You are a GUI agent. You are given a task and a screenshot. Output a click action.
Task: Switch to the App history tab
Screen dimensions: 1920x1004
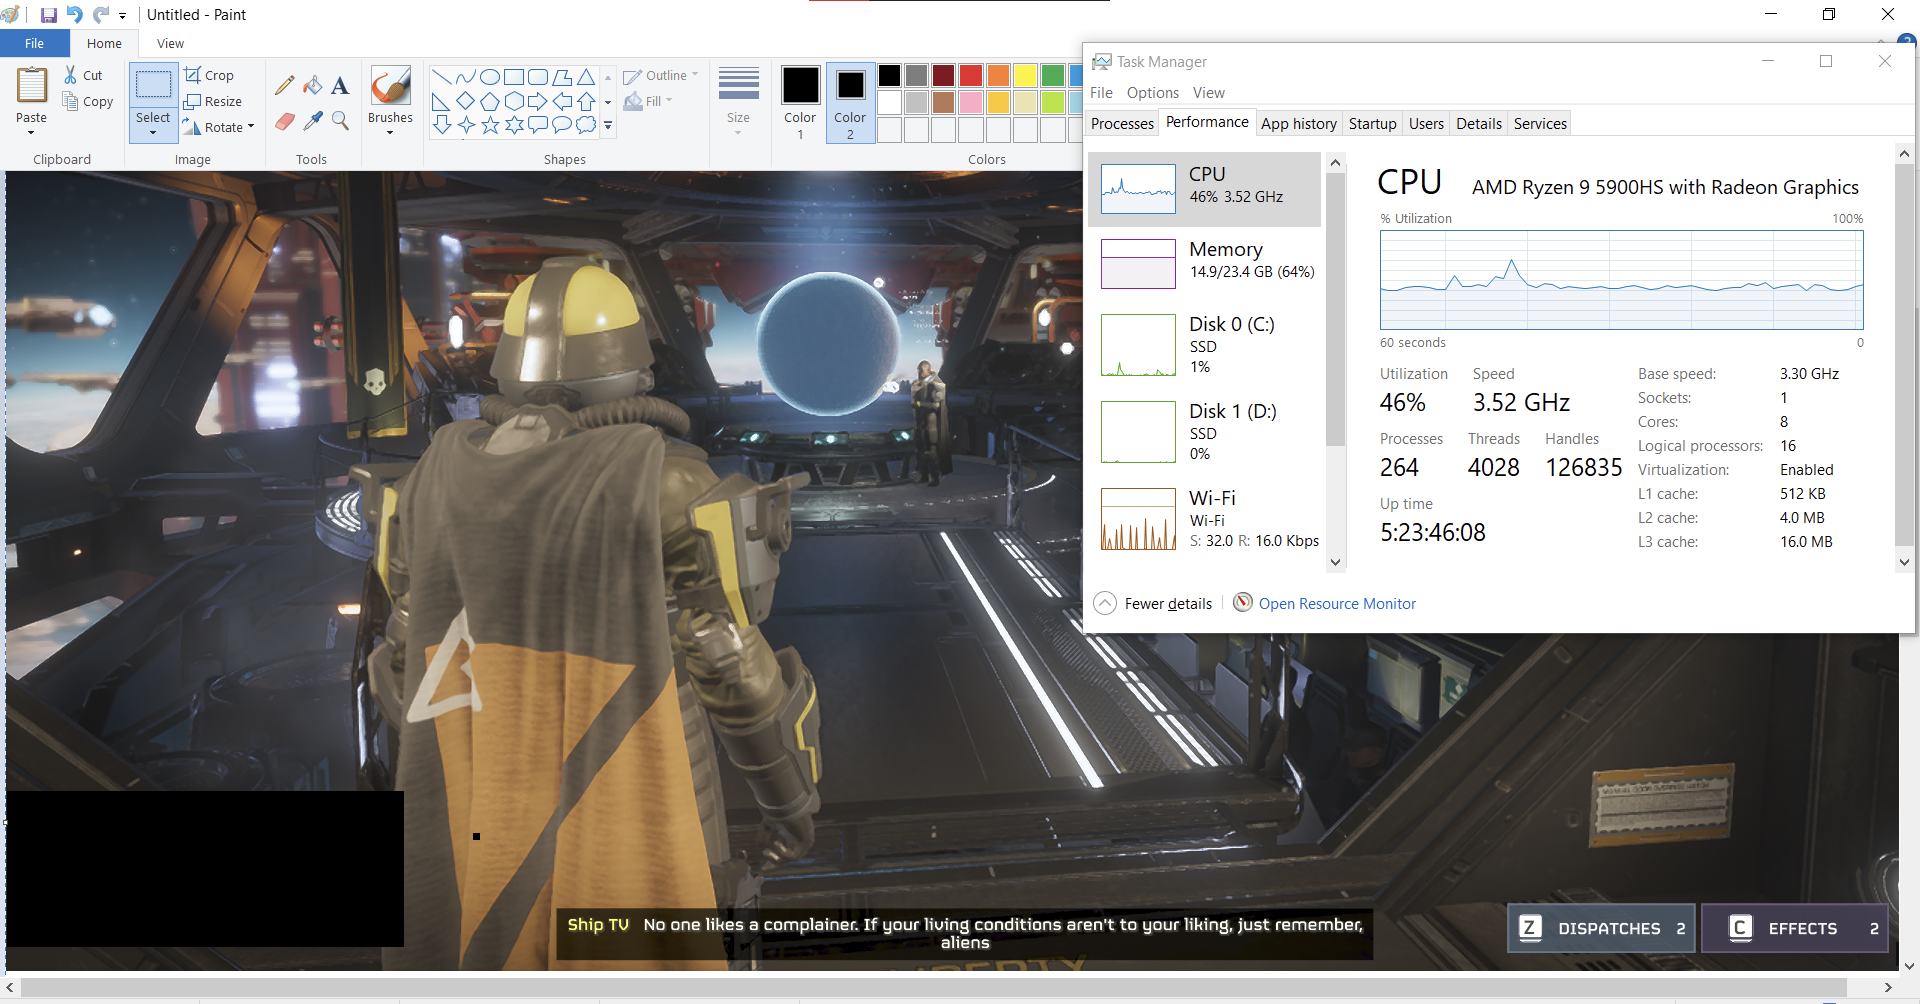(1299, 123)
